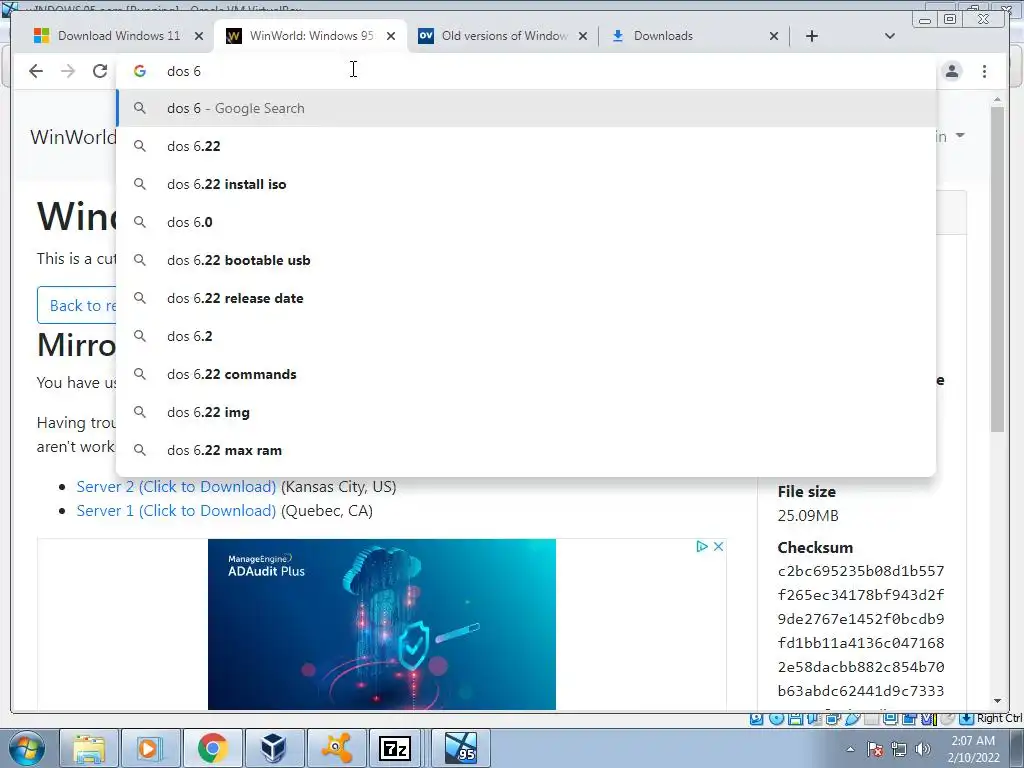Select the 'dos 6.2' suggestion
Screen dimensions: 1024x768
pyautogui.click(x=526, y=336)
